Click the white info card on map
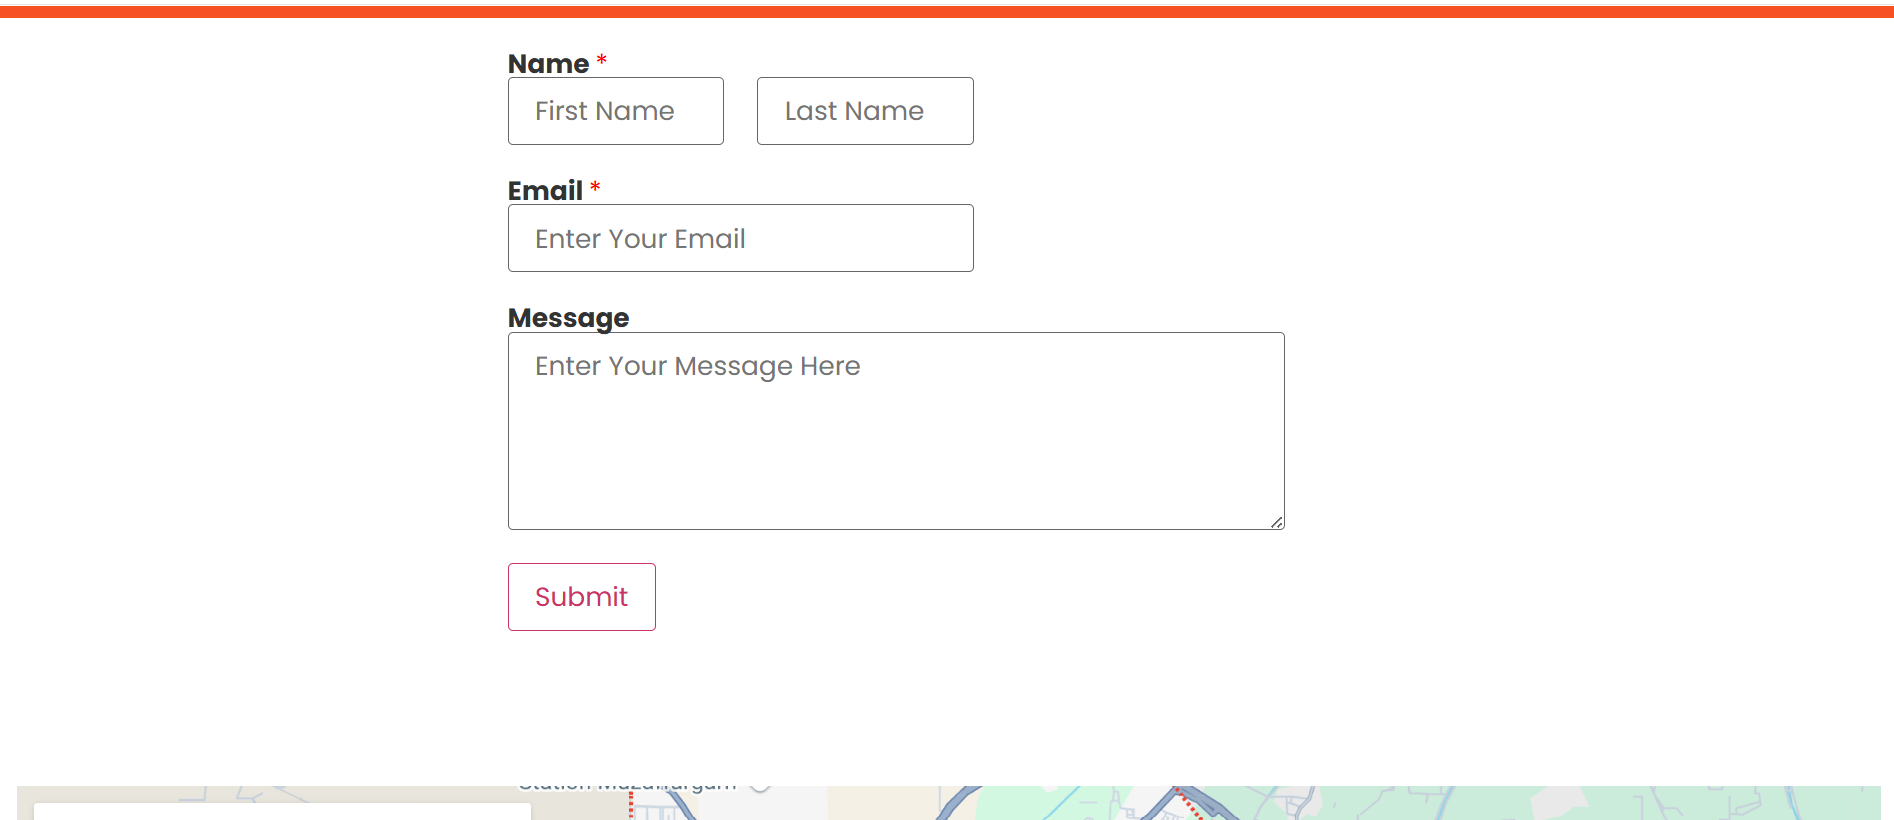 pyautogui.click(x=282, y=811)
